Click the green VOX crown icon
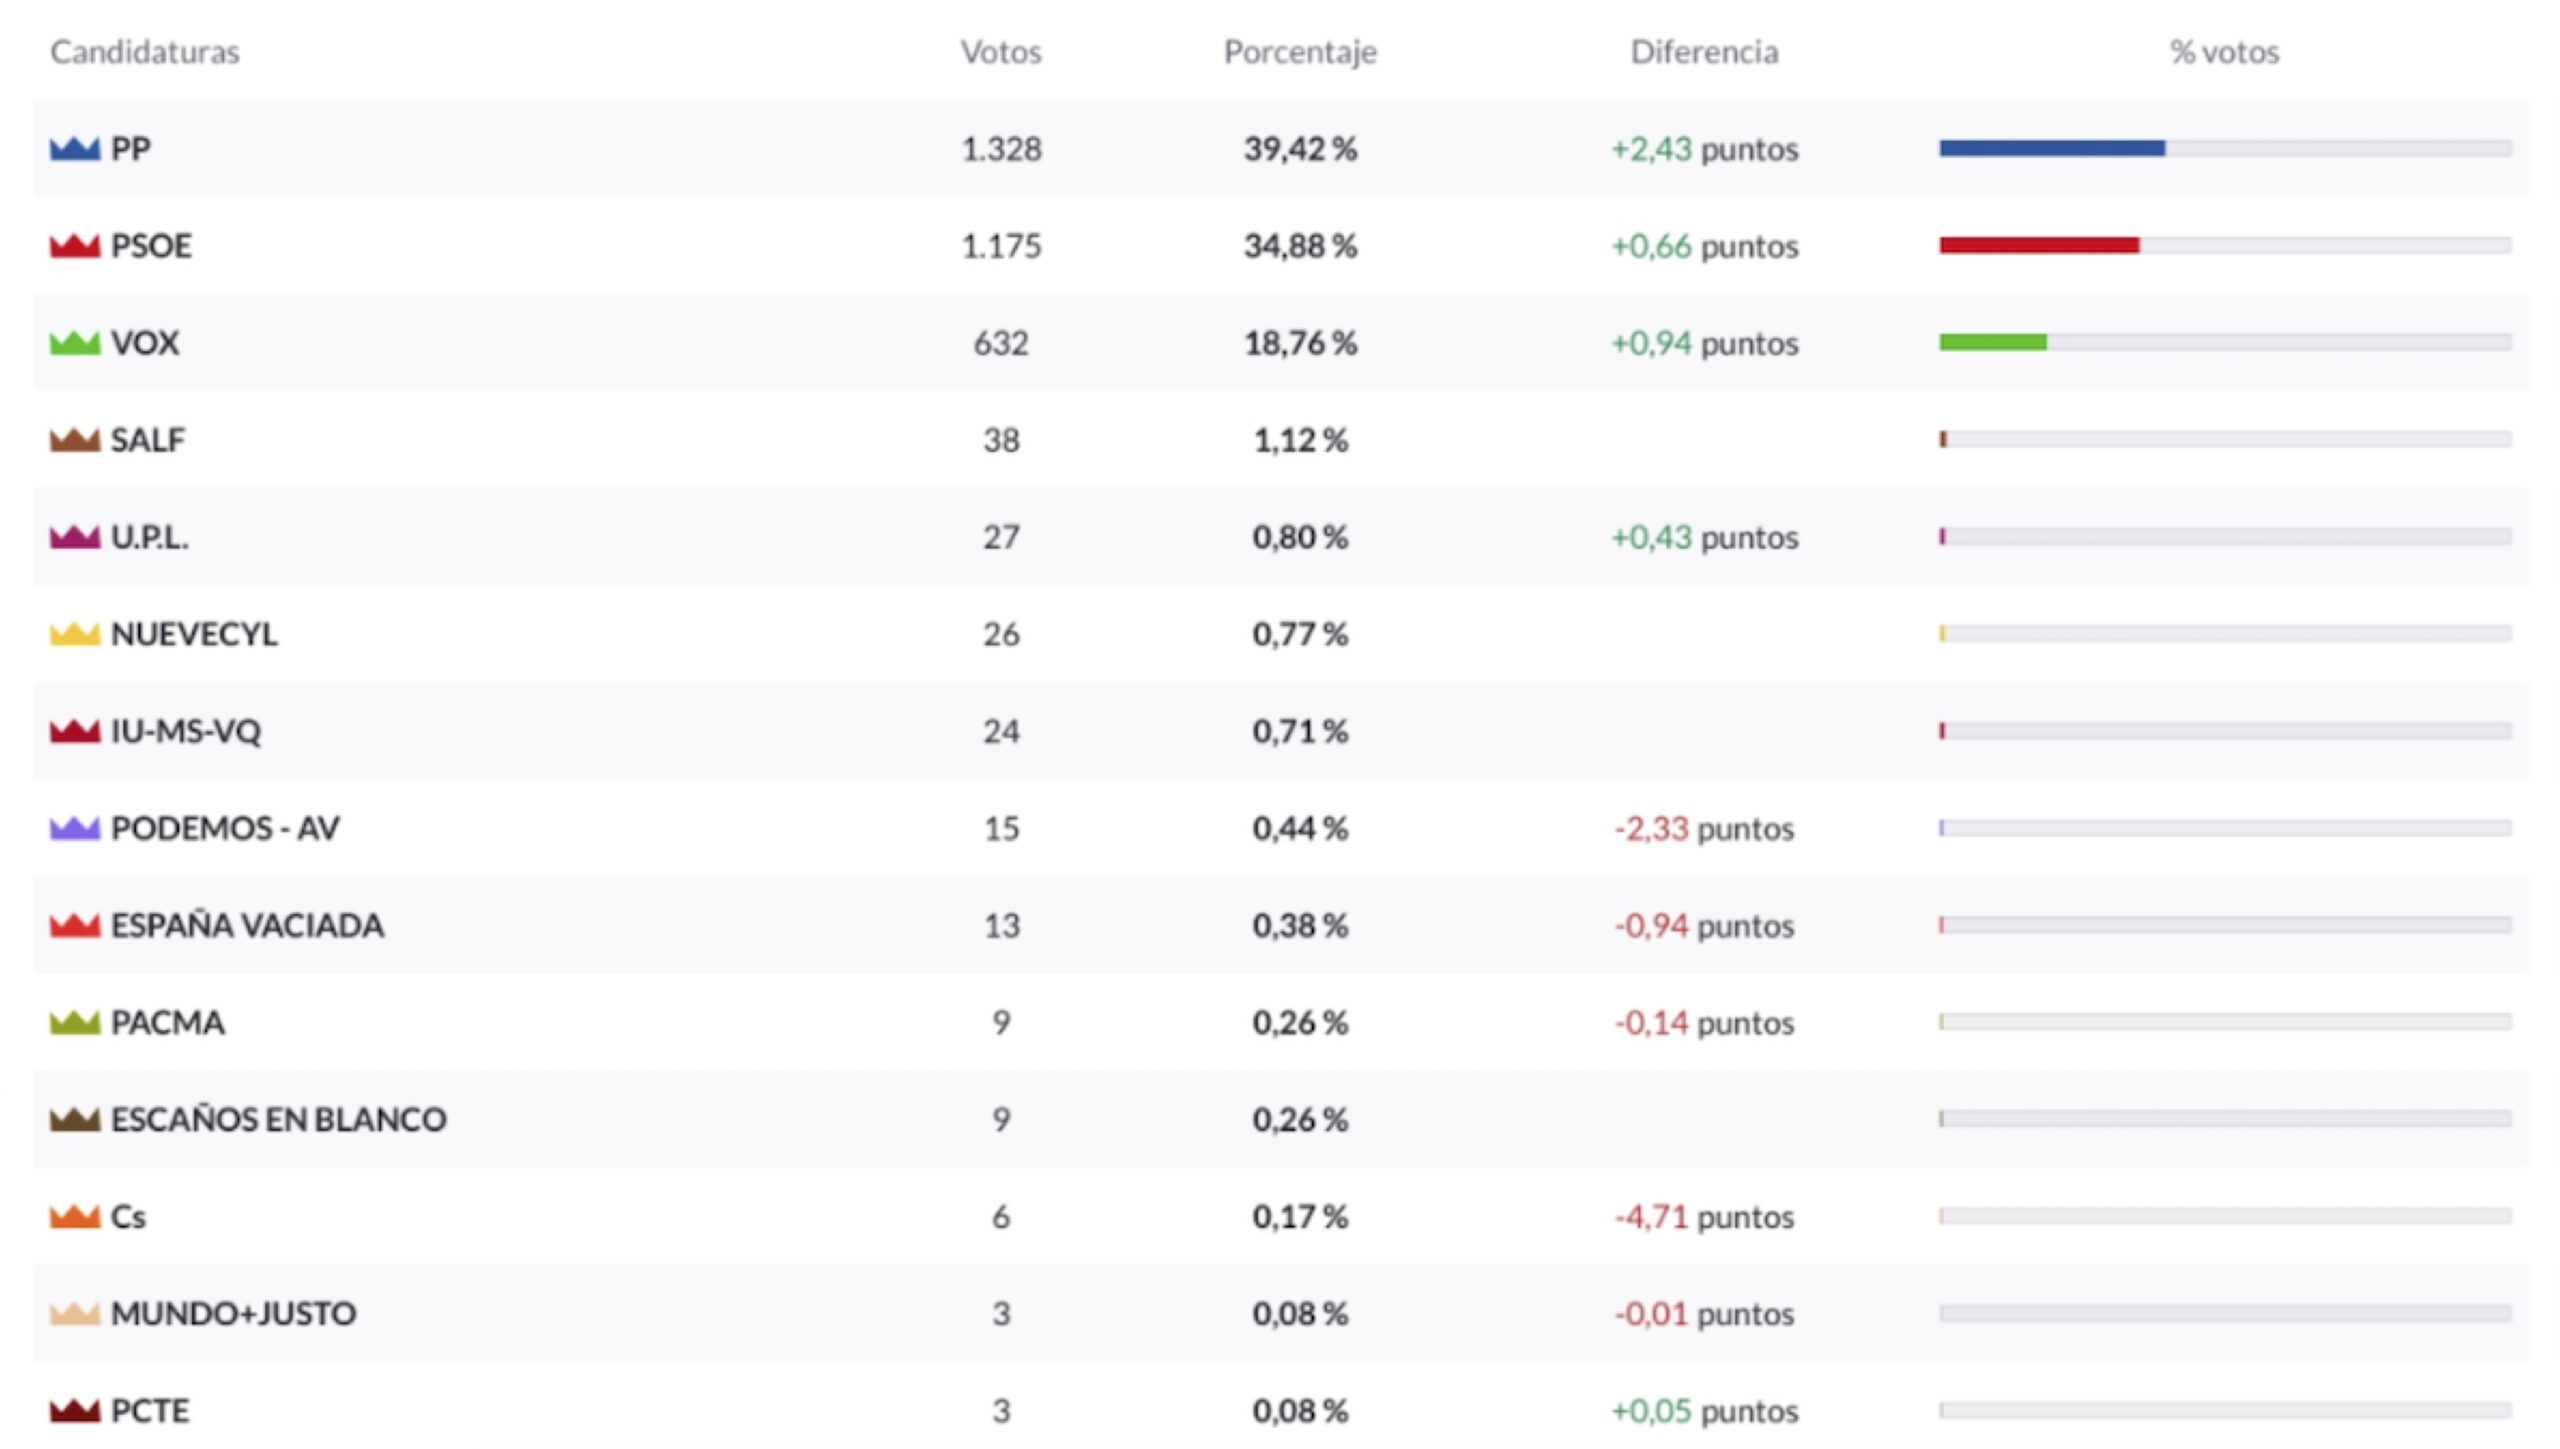Viewport: 2560px width, 1449px height. 75,343
